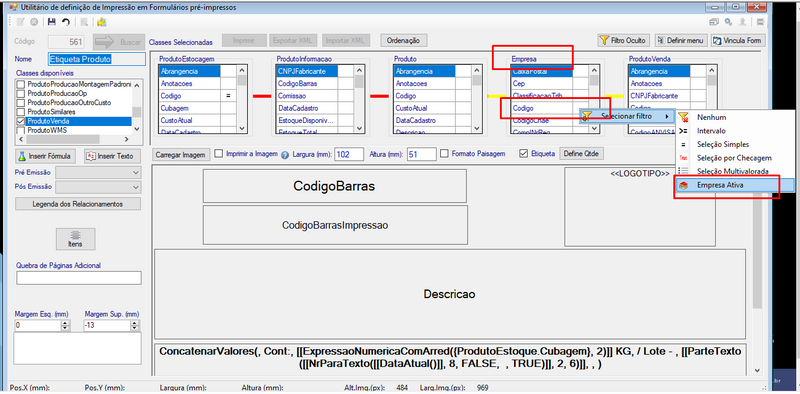Screen dimensions: 800x394
Task: Select DataCadastro in ProdutoInformacao list
Action: [307, 108]
